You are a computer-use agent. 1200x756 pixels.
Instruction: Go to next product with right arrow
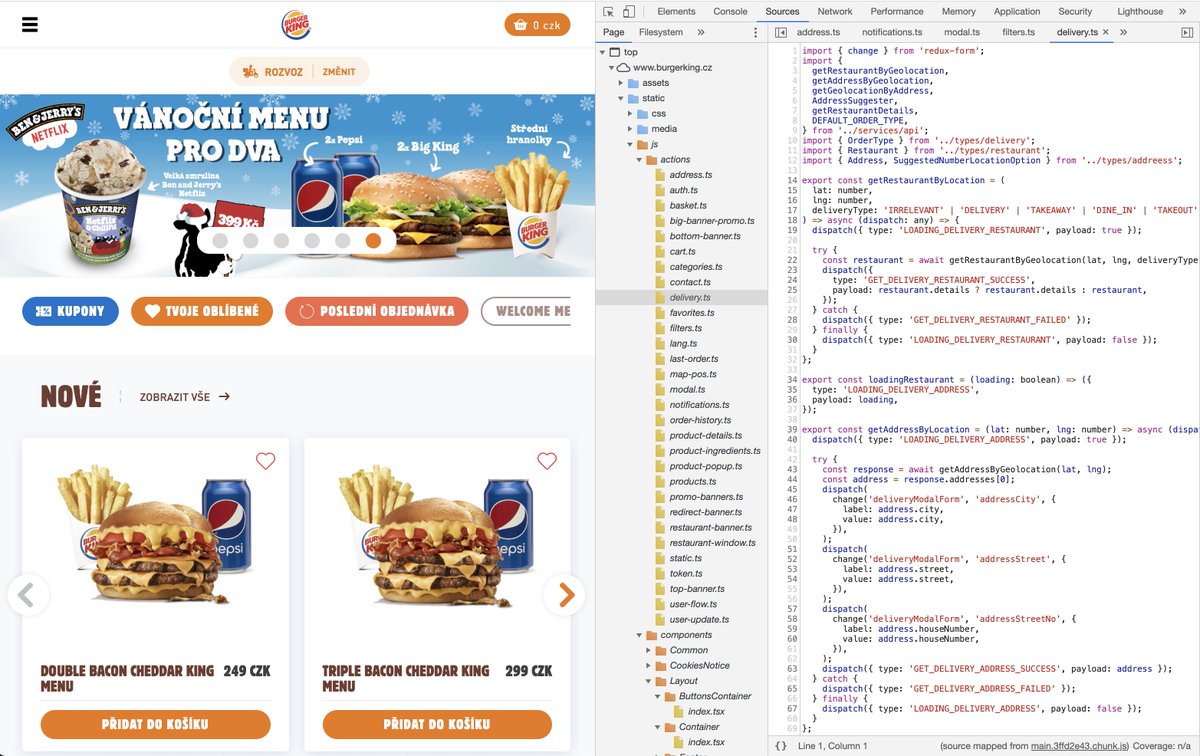click(565, 595)
